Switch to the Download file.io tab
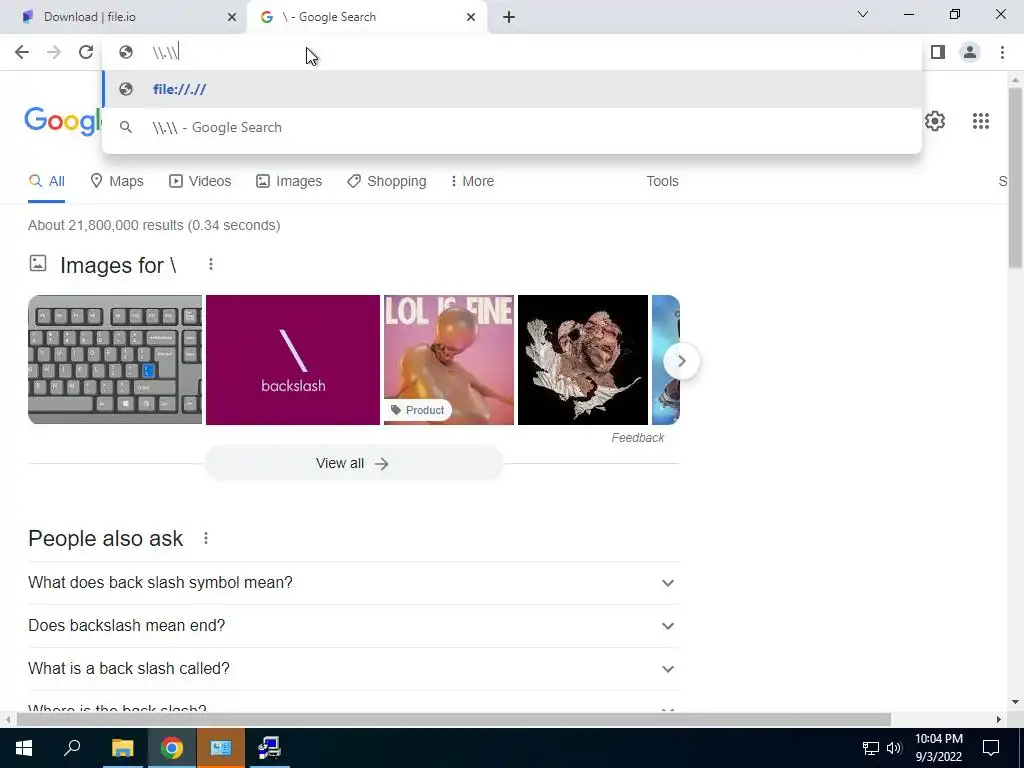 (124, 18)
